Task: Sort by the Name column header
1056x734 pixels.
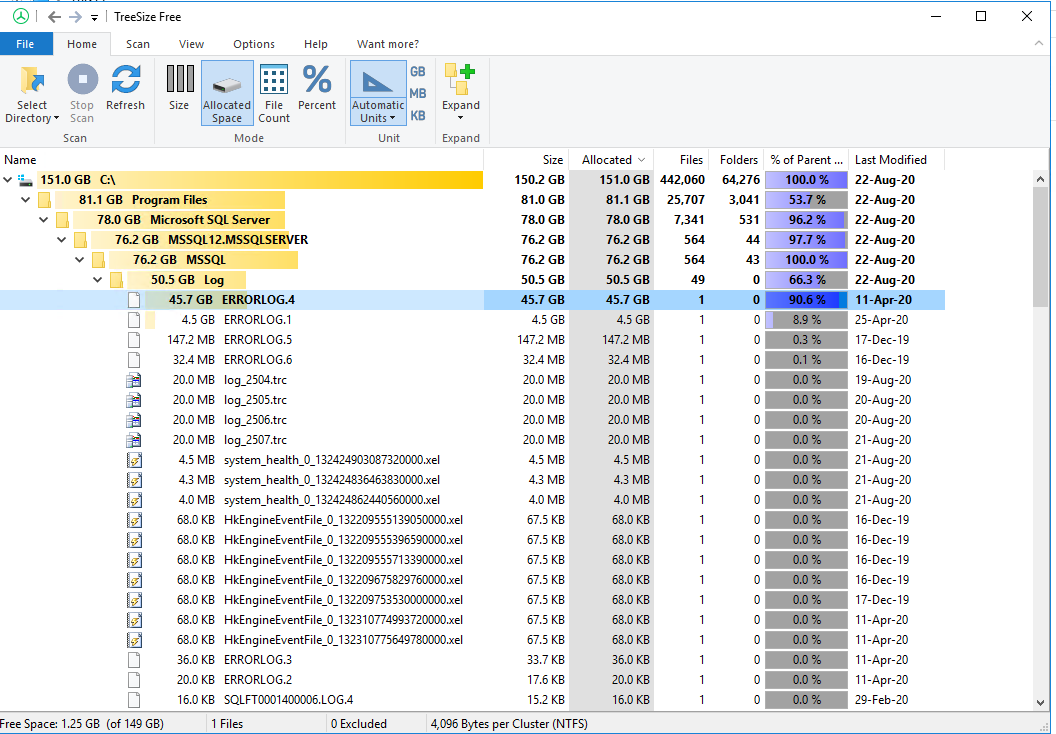Action: click(242, 160)
